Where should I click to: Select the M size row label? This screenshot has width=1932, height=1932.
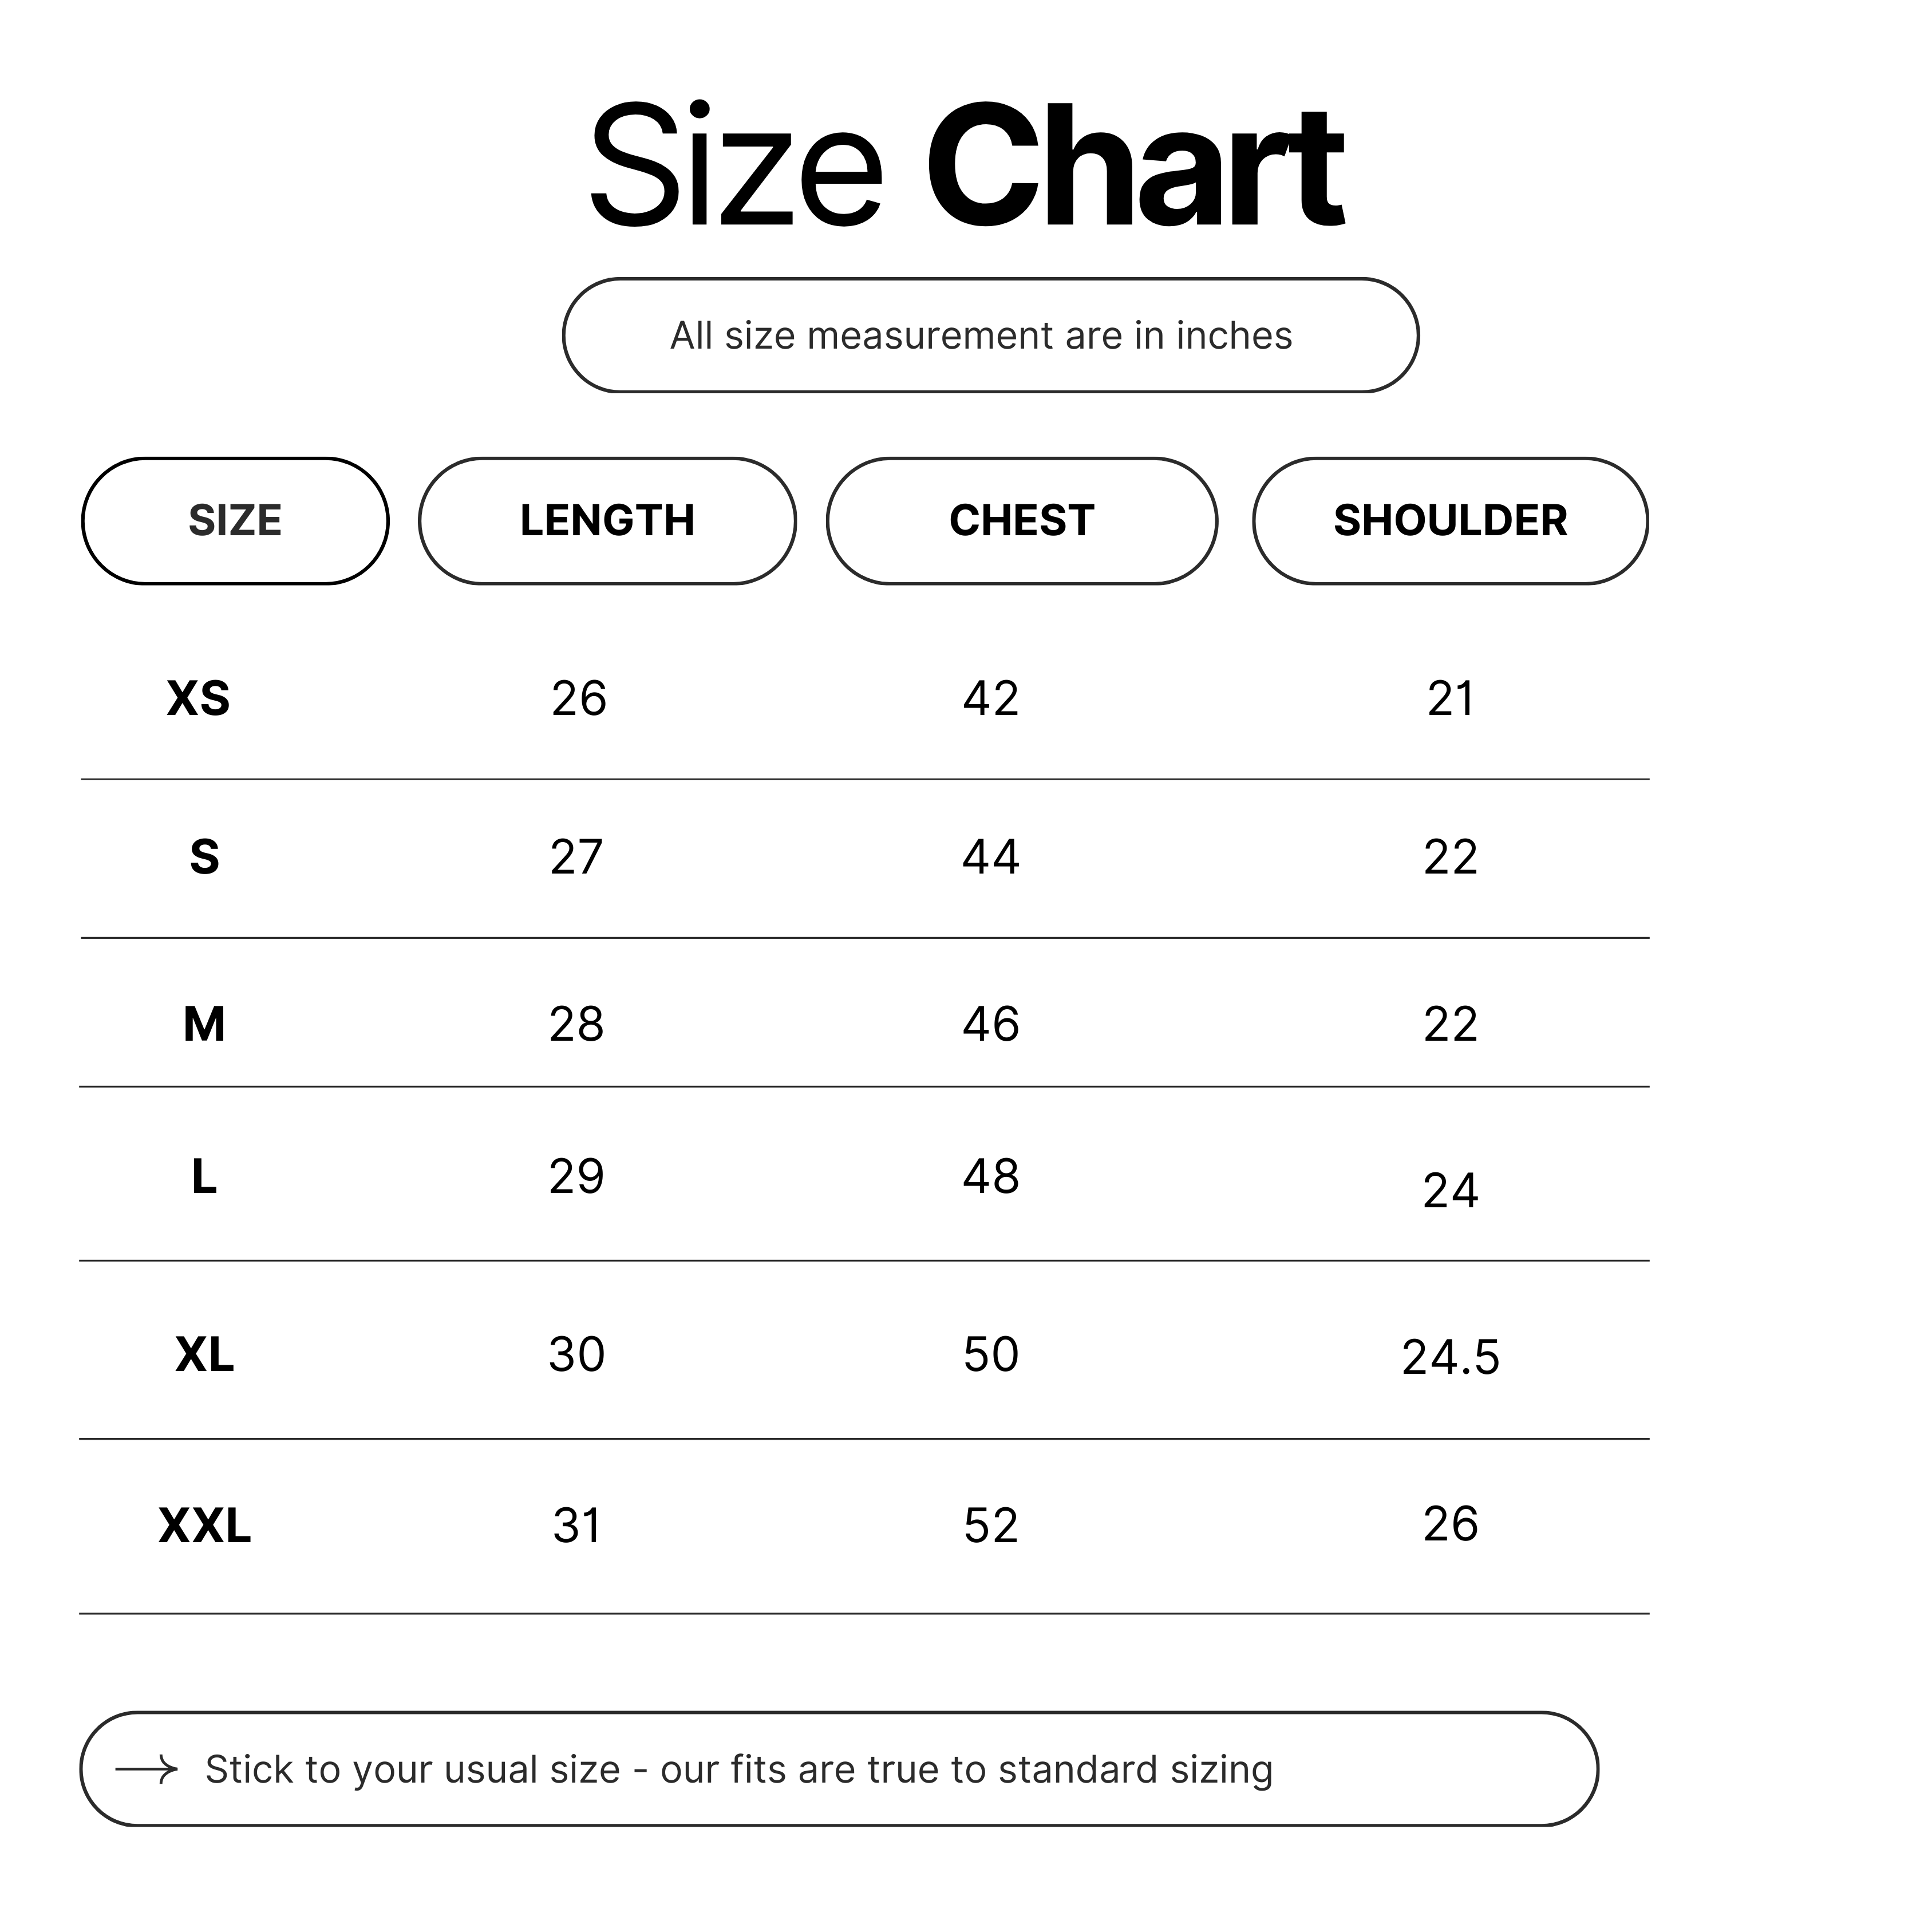pyautogui.click(x=204, y=1024)
